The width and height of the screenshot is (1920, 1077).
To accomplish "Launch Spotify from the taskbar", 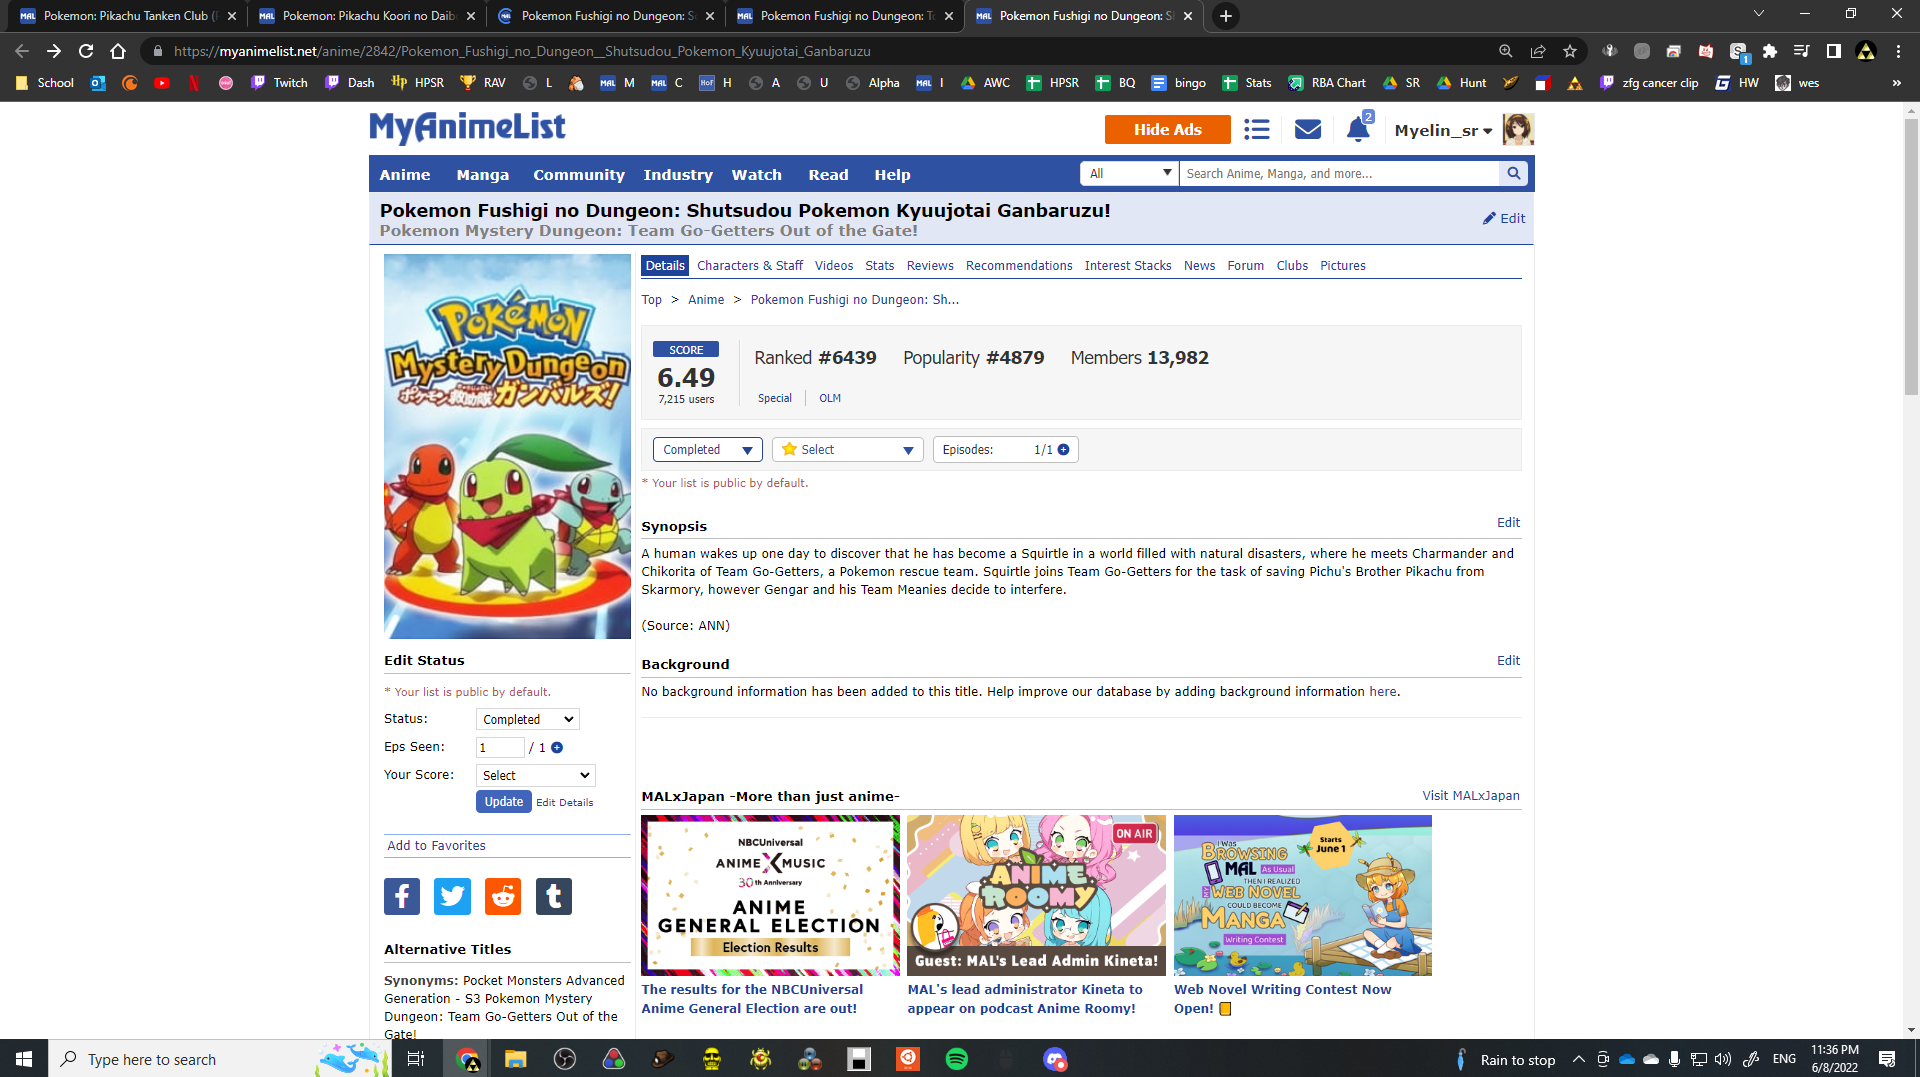I will point(956,1059).
